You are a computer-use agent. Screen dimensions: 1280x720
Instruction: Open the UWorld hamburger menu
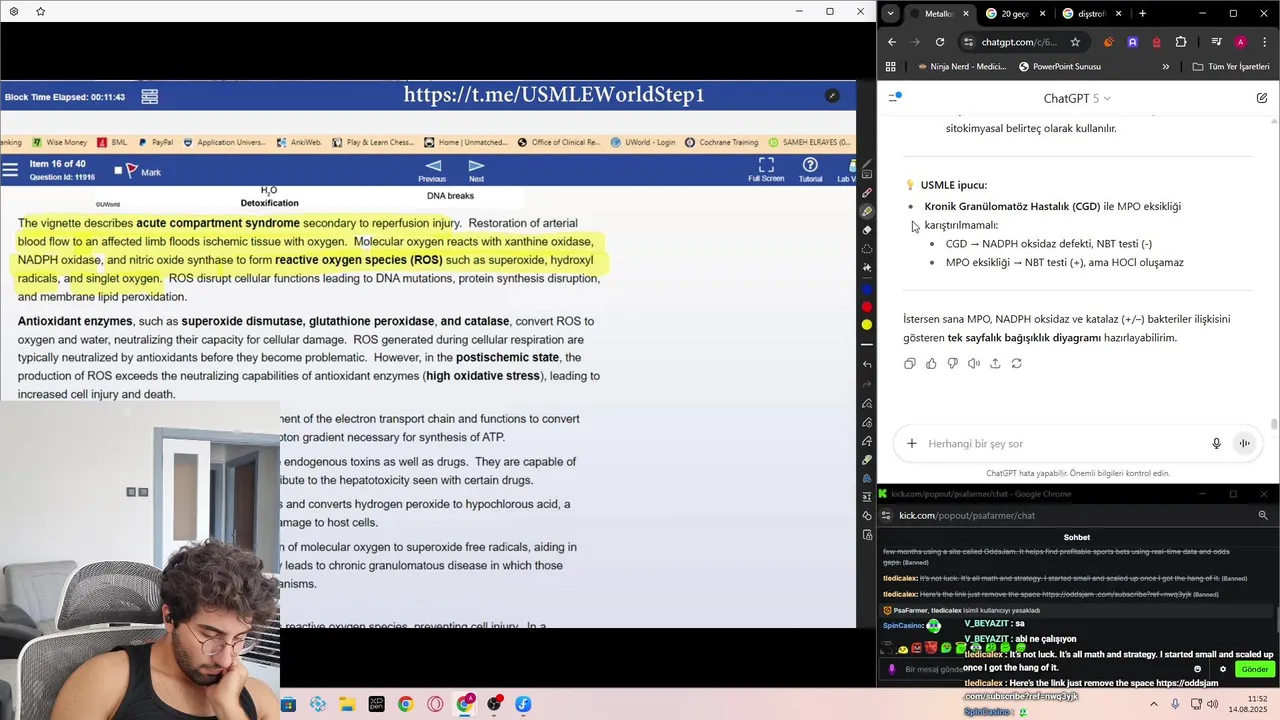pyautogui.click(x=10, y=170)
